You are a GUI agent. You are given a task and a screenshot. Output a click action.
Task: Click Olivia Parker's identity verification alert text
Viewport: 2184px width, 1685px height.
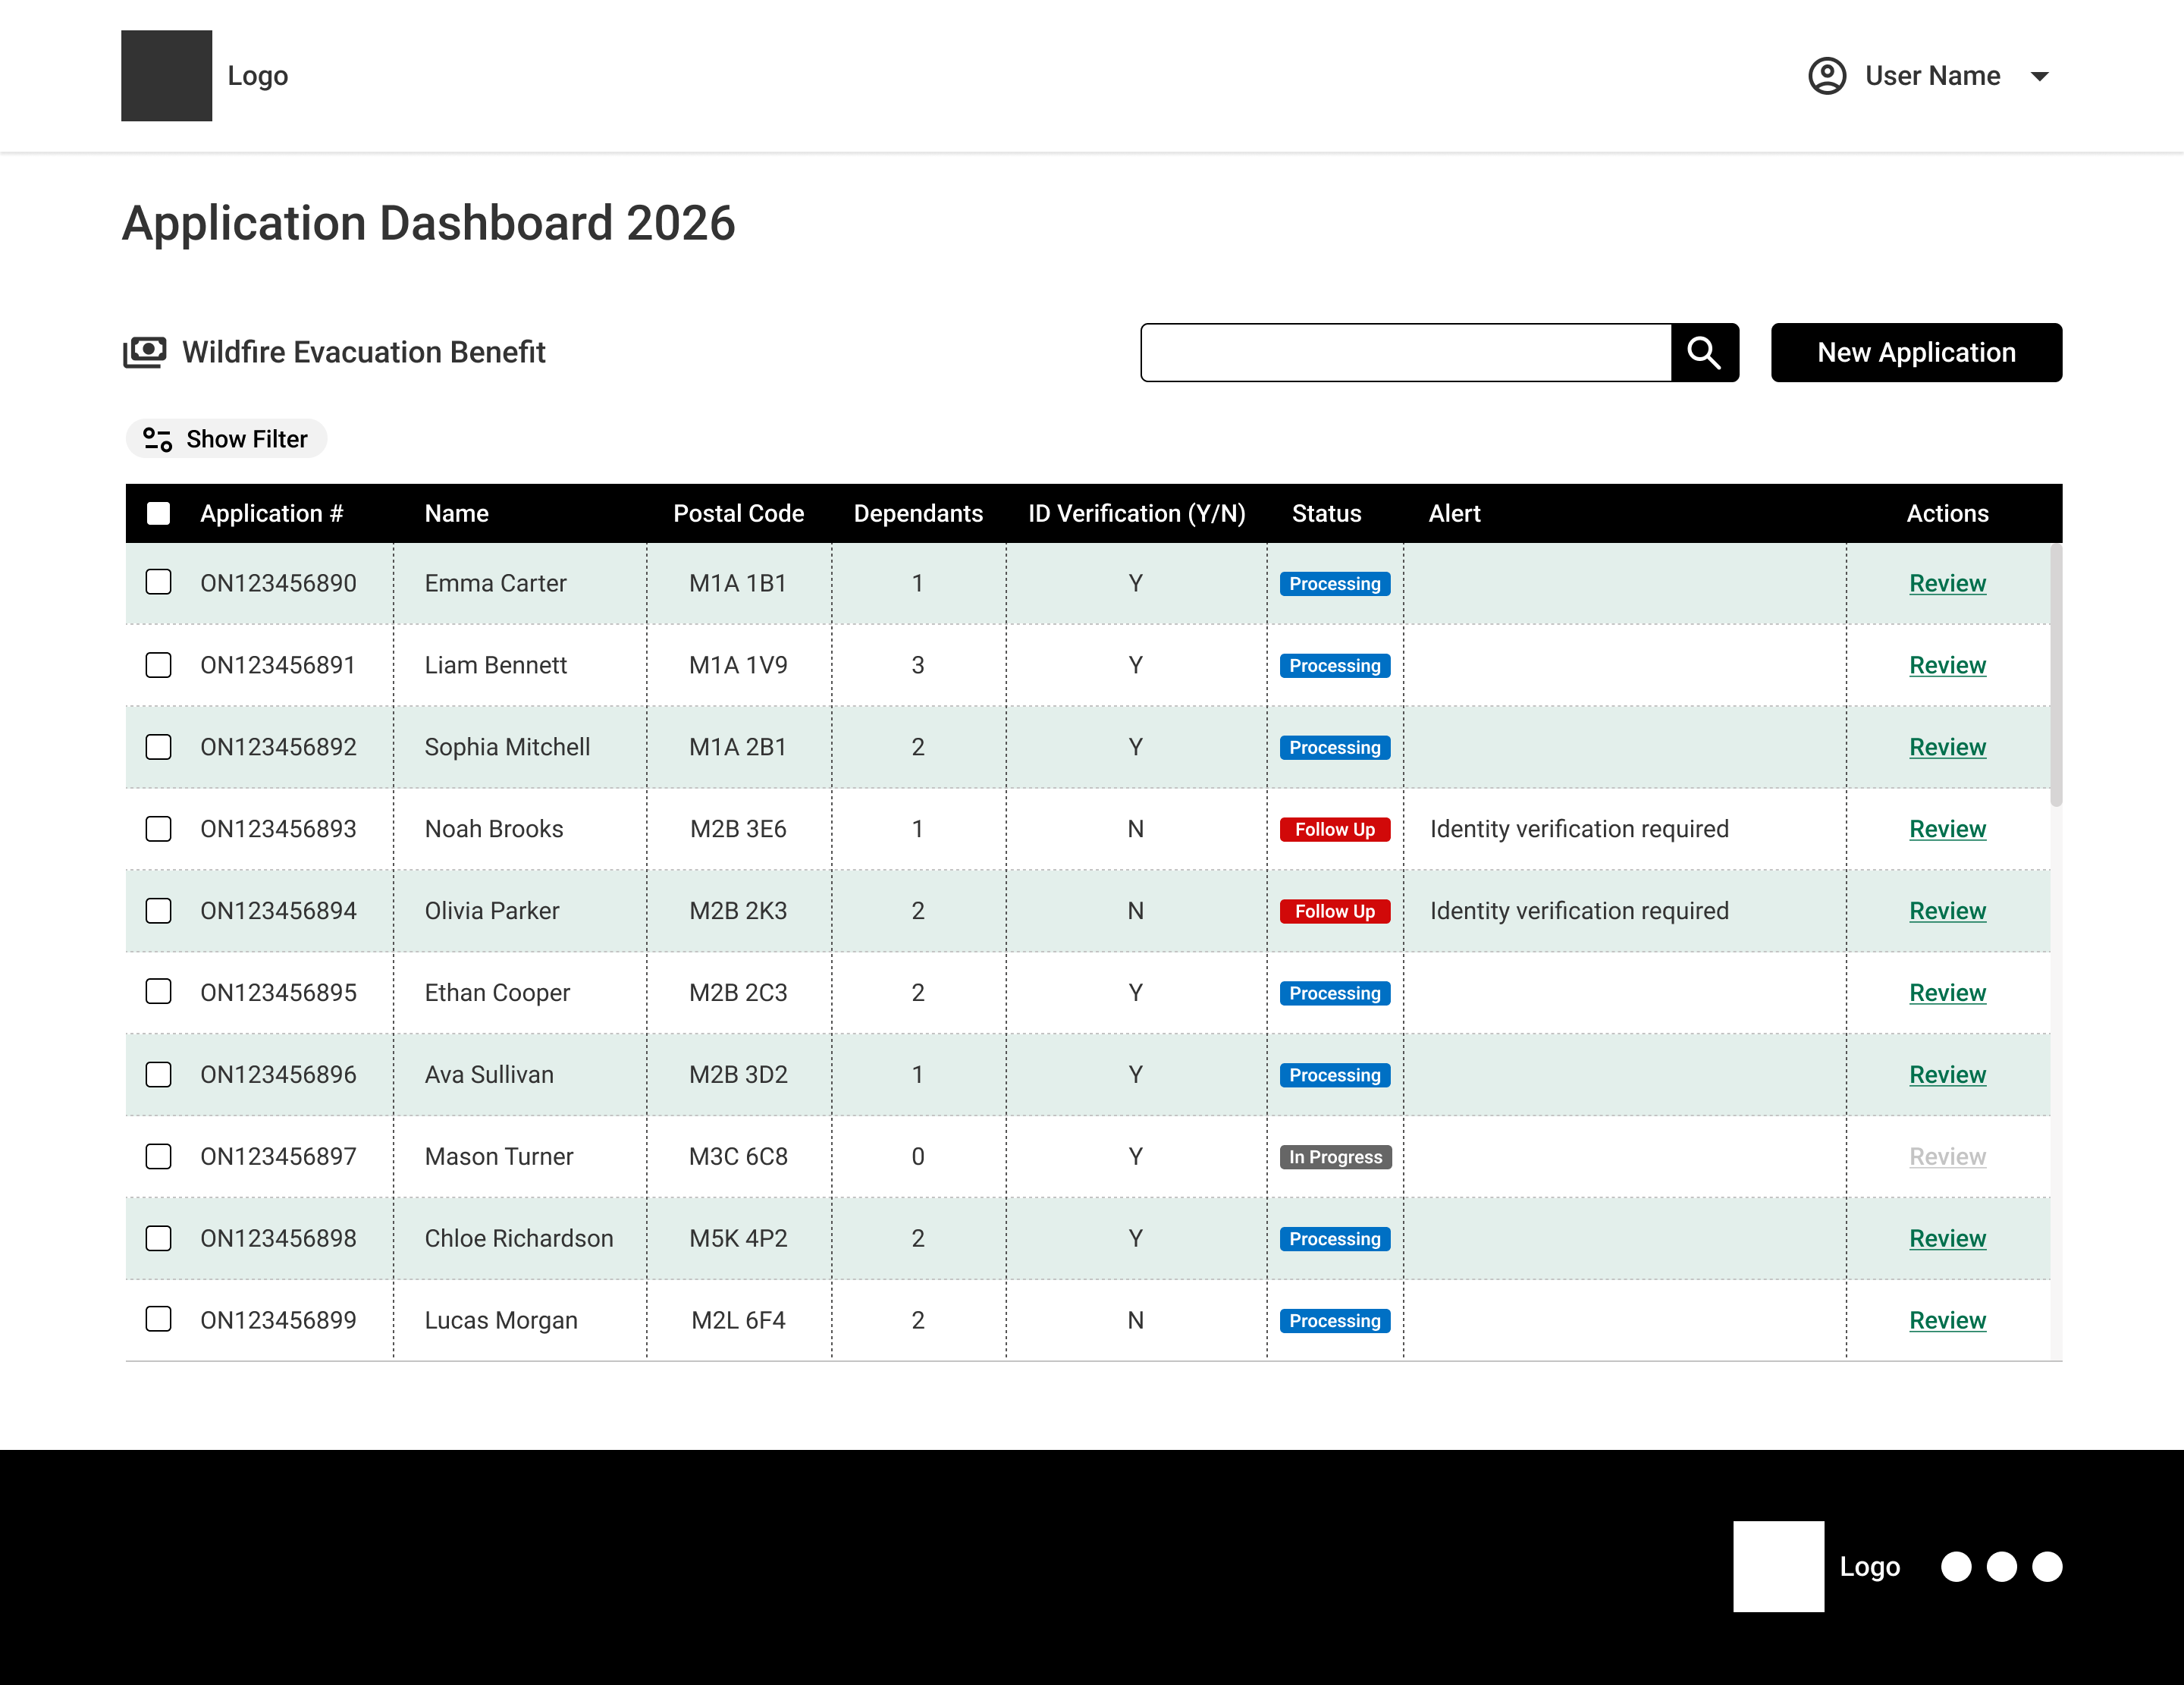coord(1579,911)
